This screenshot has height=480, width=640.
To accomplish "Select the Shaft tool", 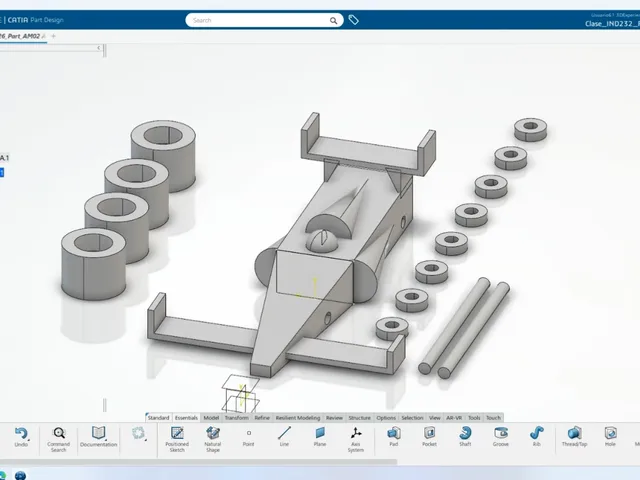I will pyautogui.click(x=465, y=437).
